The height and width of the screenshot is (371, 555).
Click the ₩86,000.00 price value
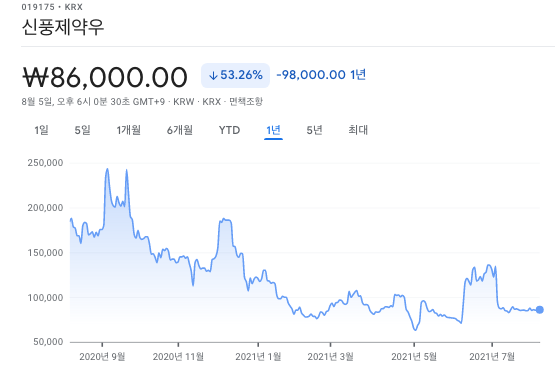105,77
